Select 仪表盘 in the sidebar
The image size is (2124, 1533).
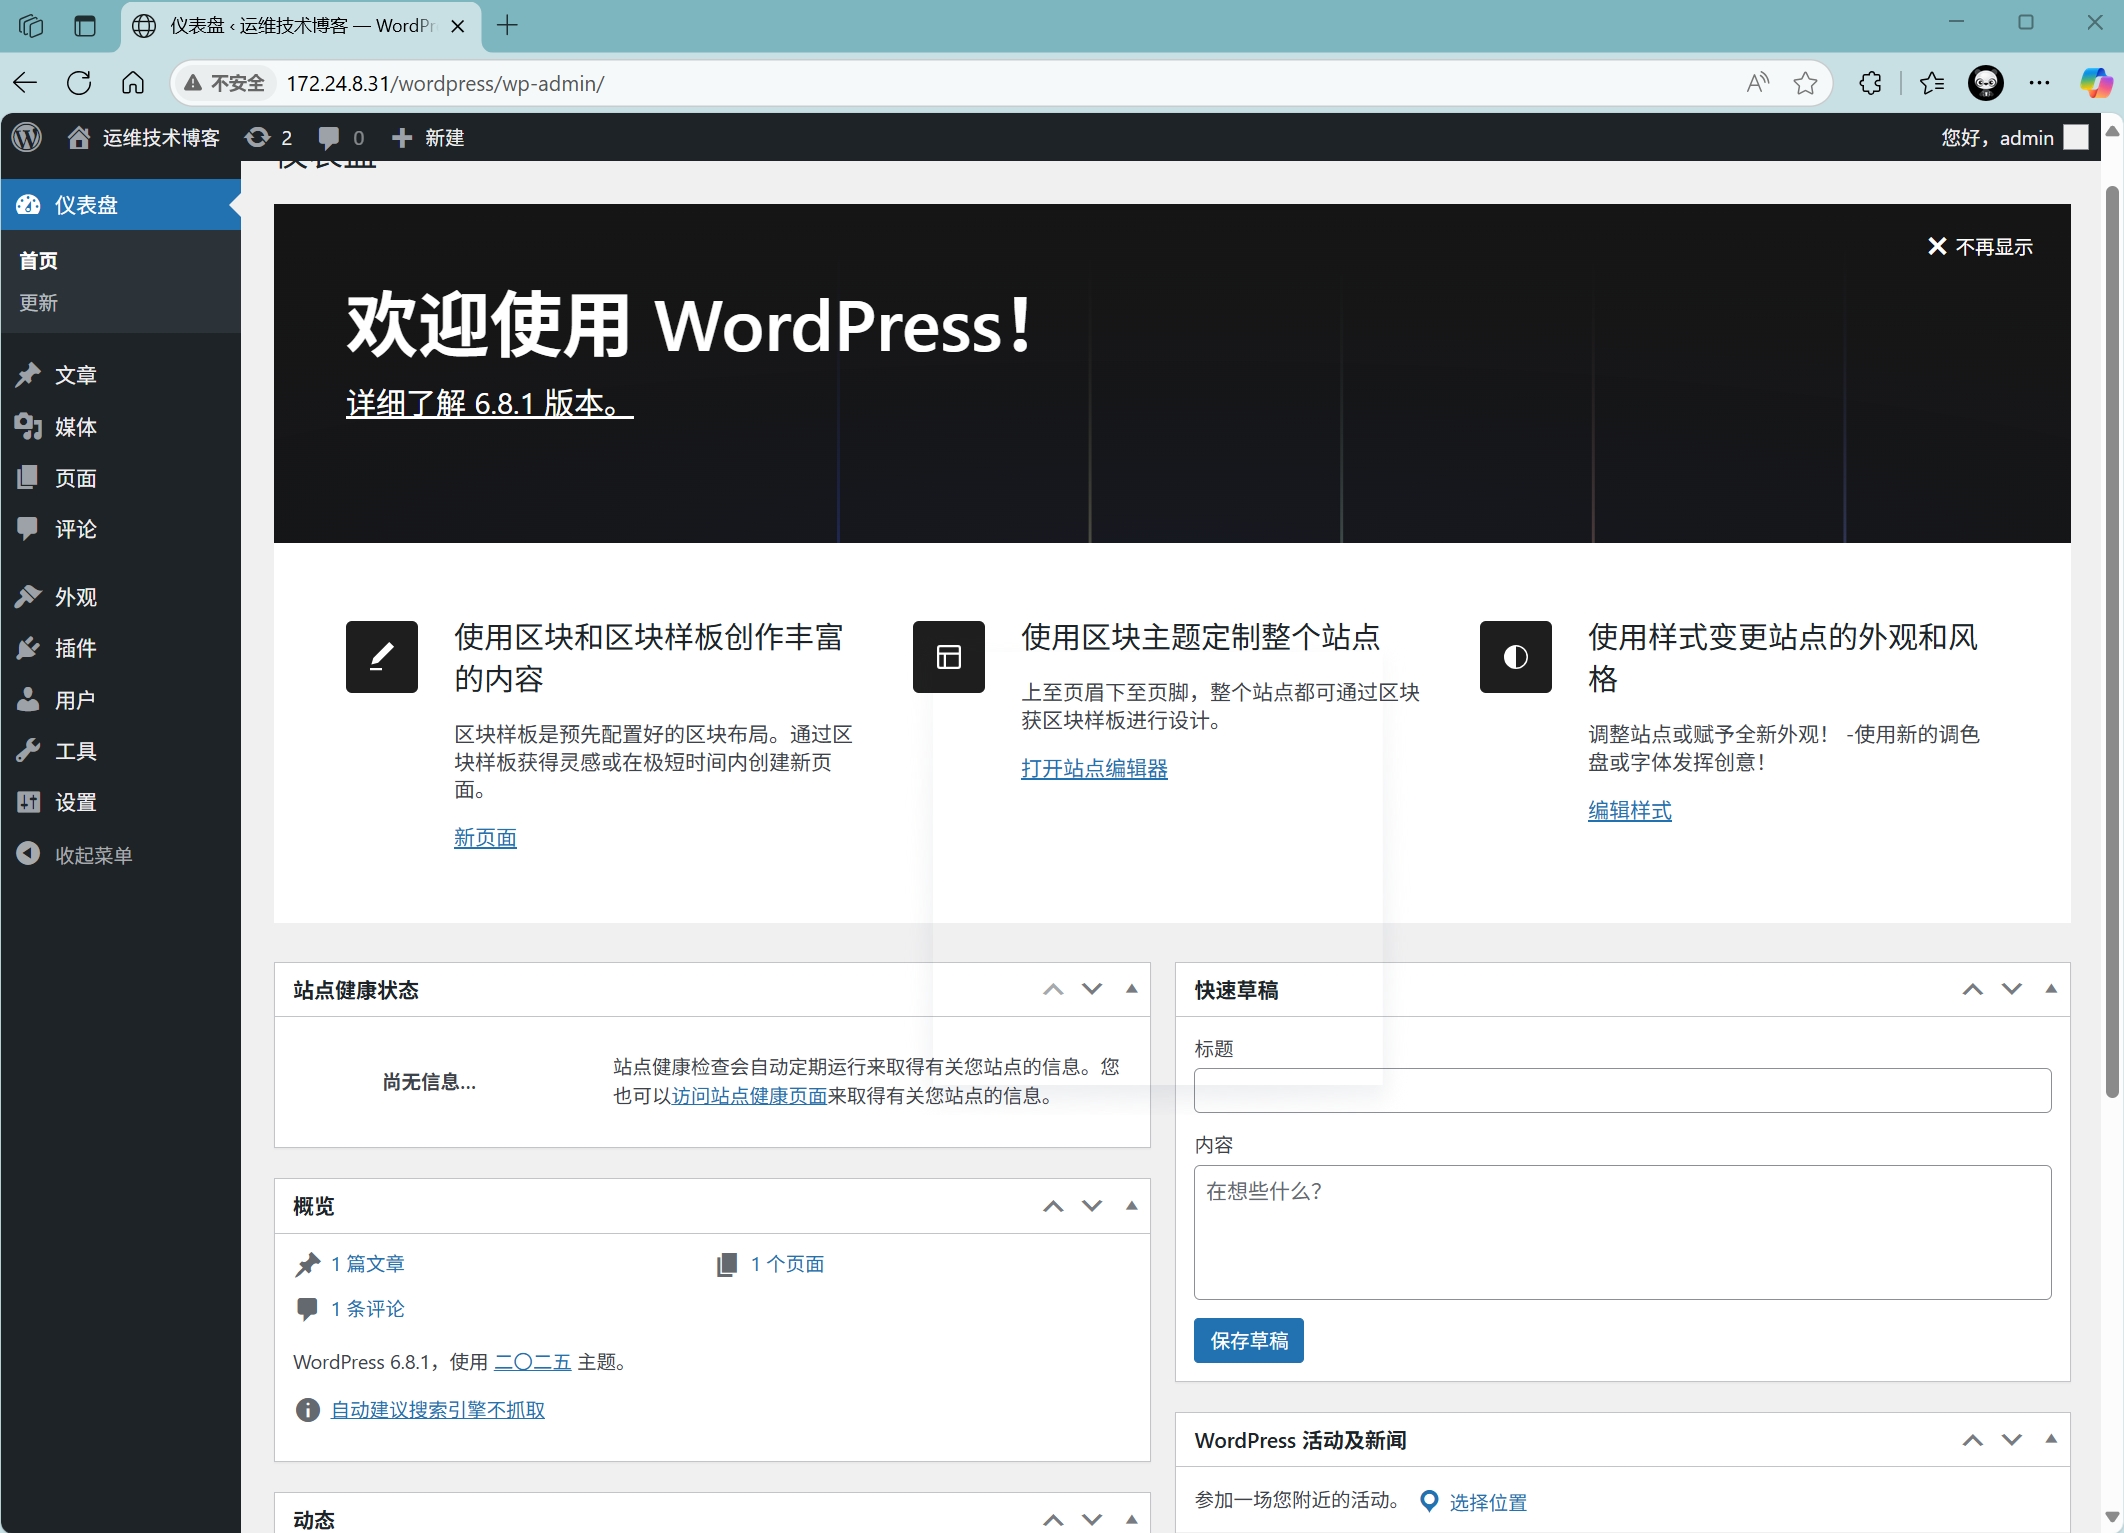point(120,204)
